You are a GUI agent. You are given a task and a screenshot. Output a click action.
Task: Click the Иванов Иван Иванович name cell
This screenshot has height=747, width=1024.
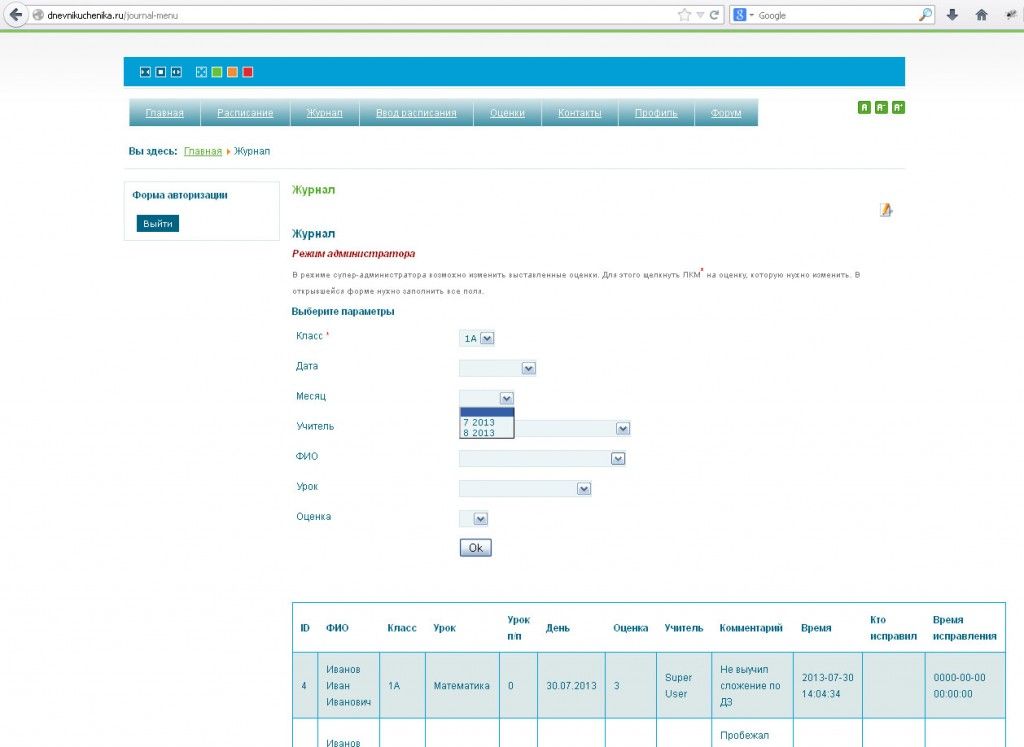click(x=348, y=686)
